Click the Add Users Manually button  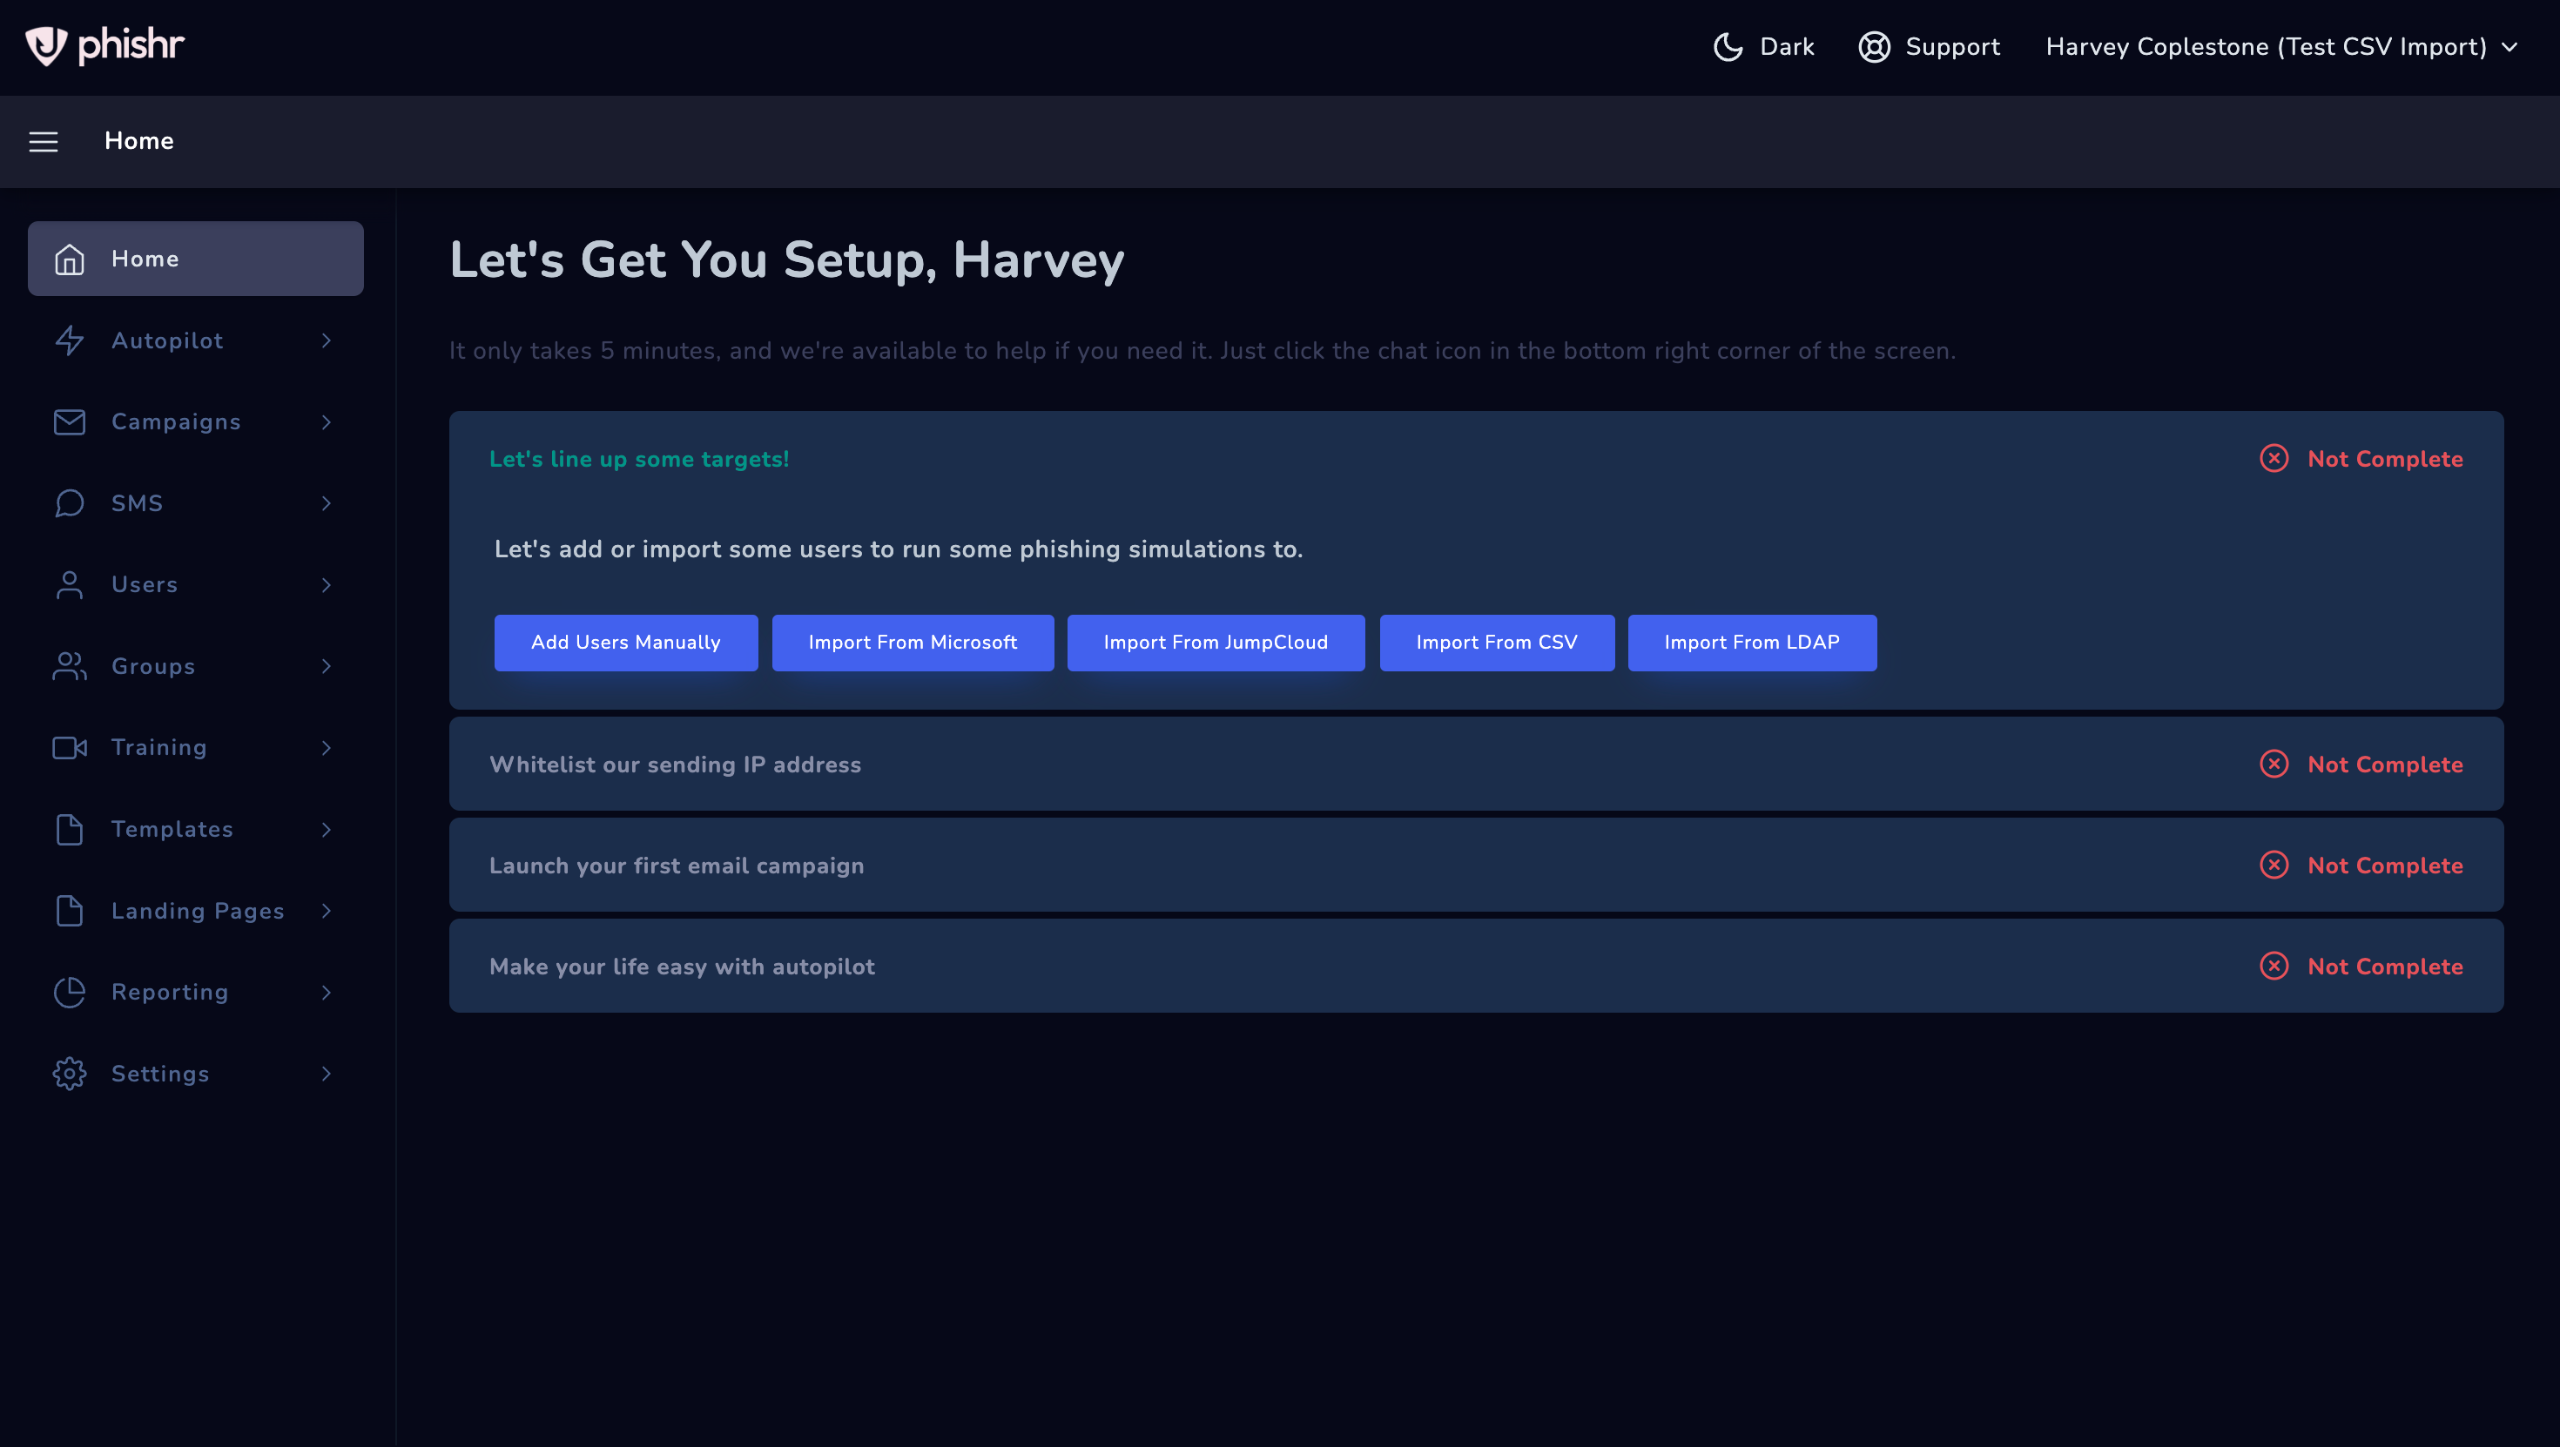(x=625, y=643)
